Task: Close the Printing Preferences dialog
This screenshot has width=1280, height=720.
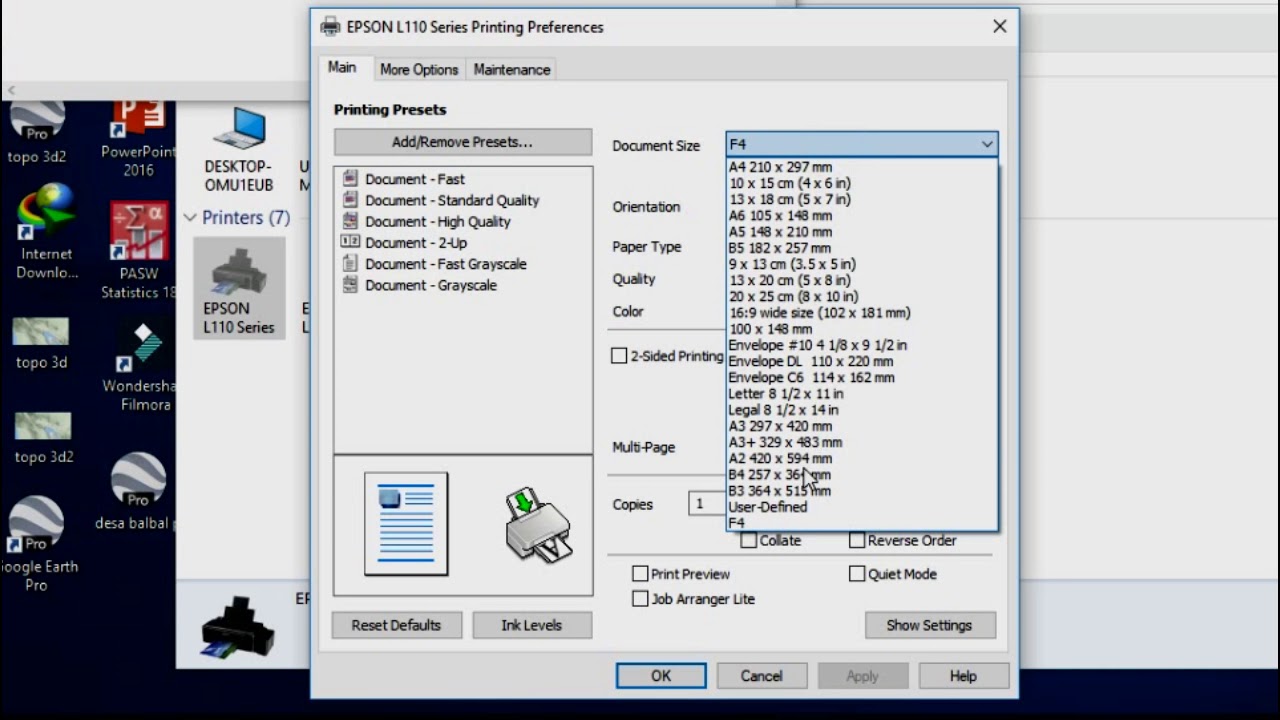Action: pos(999,27)
